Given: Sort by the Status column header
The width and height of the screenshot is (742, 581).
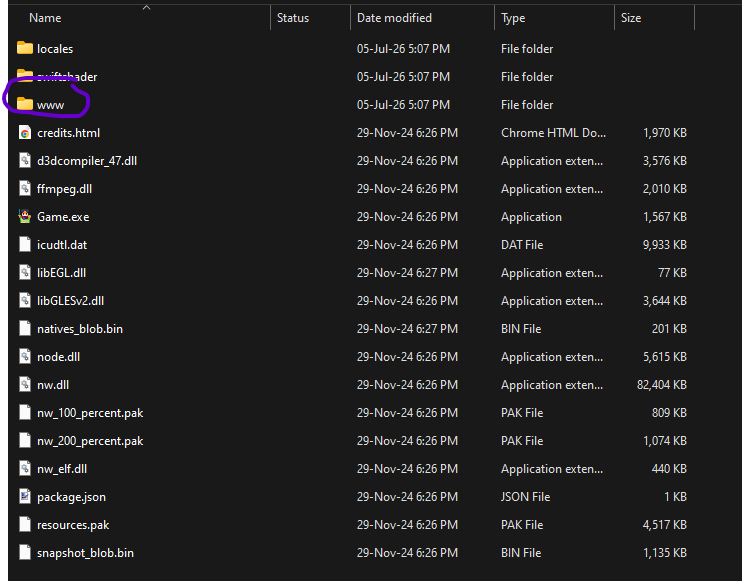Looking at the screenshot, I should click(x=293, y=18).
